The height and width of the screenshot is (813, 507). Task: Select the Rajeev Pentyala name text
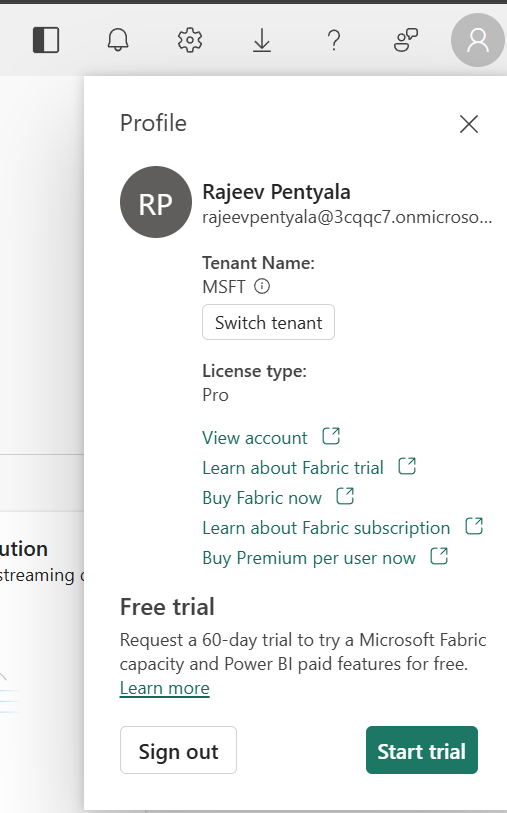click(276, 192)
